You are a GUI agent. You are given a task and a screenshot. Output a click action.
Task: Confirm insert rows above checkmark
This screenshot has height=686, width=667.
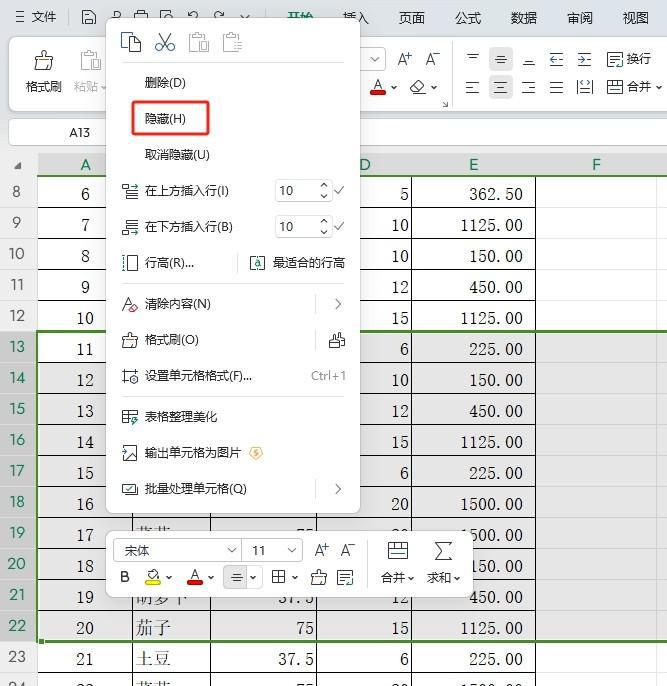coord(339,190)
